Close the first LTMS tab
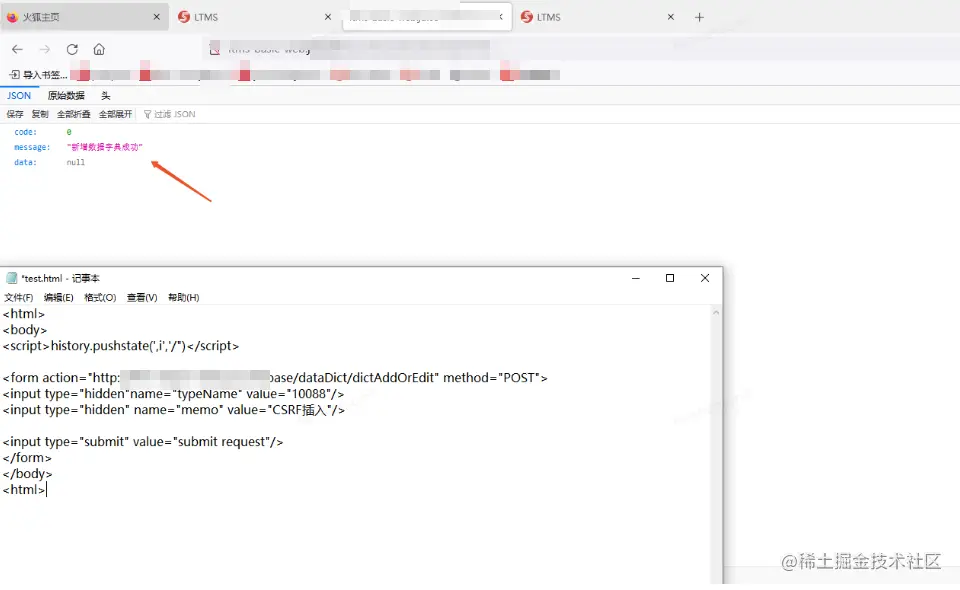Image resolution: width=960 pixels, height=590 pixels. click(328, 17)
